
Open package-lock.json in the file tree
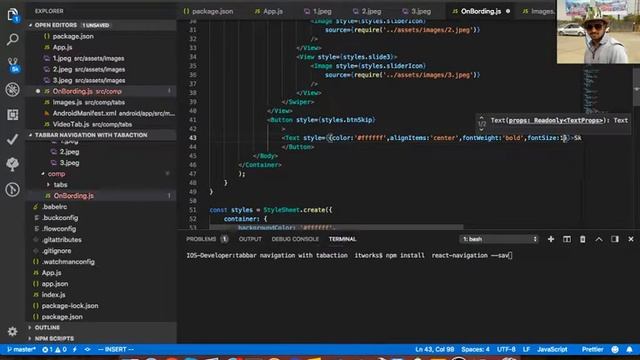tap(70, 306)
